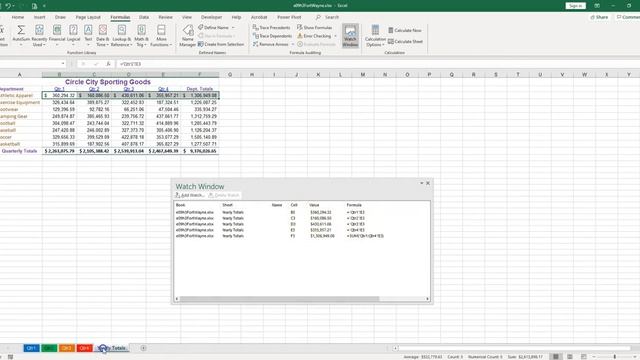640x360 pixels.
Task: Open Text functions library
Action: [88, 35]
